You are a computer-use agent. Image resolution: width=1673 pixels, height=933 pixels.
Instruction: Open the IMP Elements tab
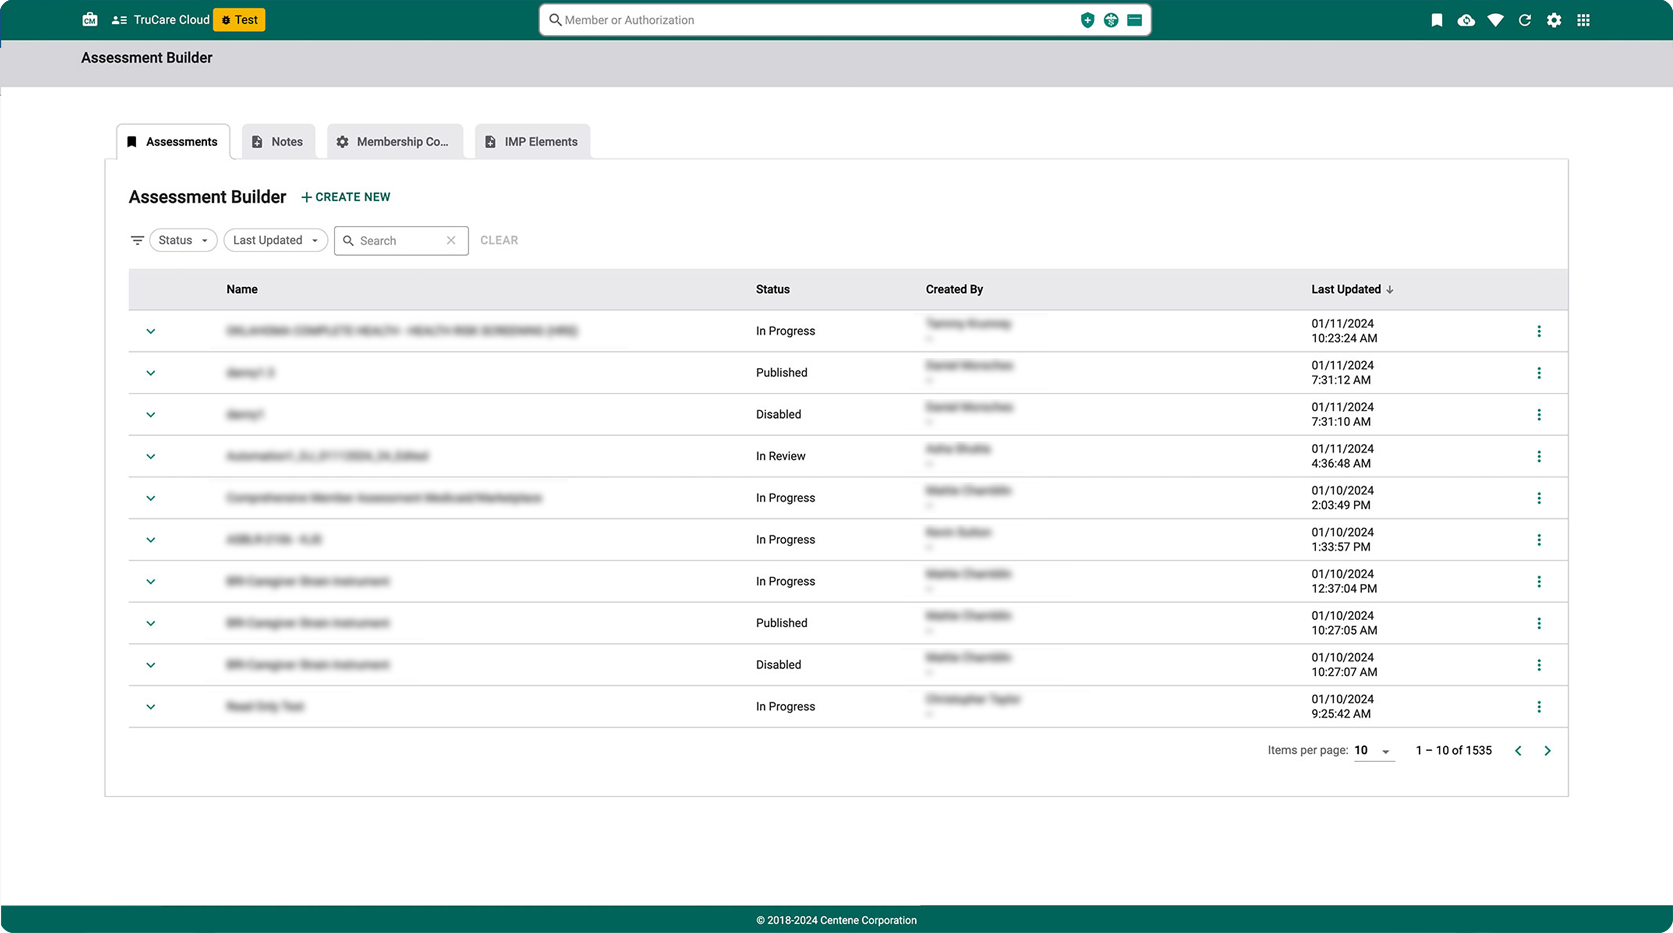532,142
